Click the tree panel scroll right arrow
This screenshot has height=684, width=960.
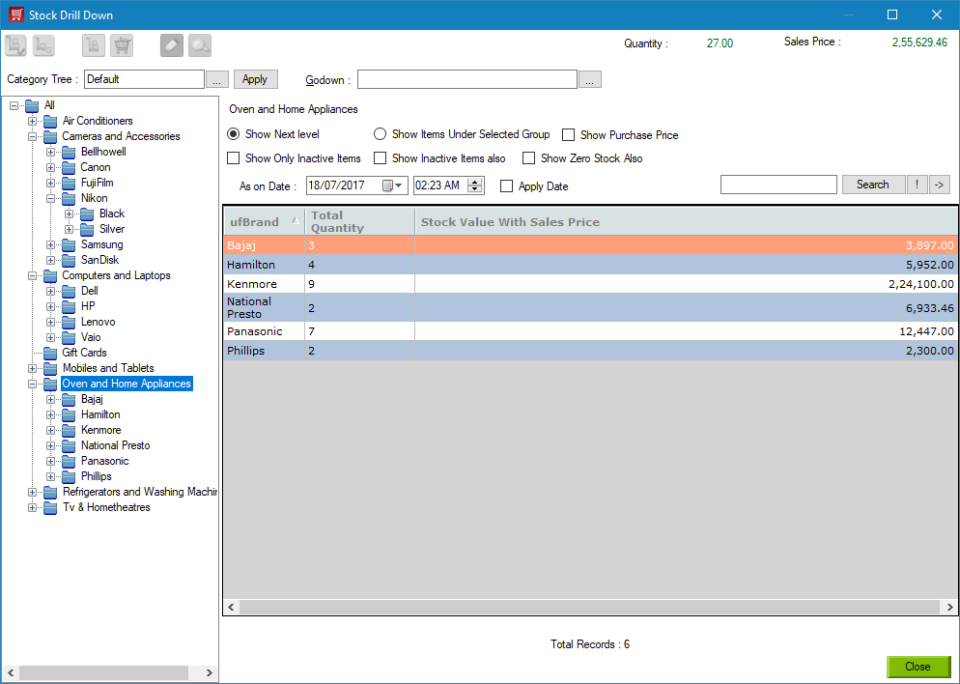[209, 672]
